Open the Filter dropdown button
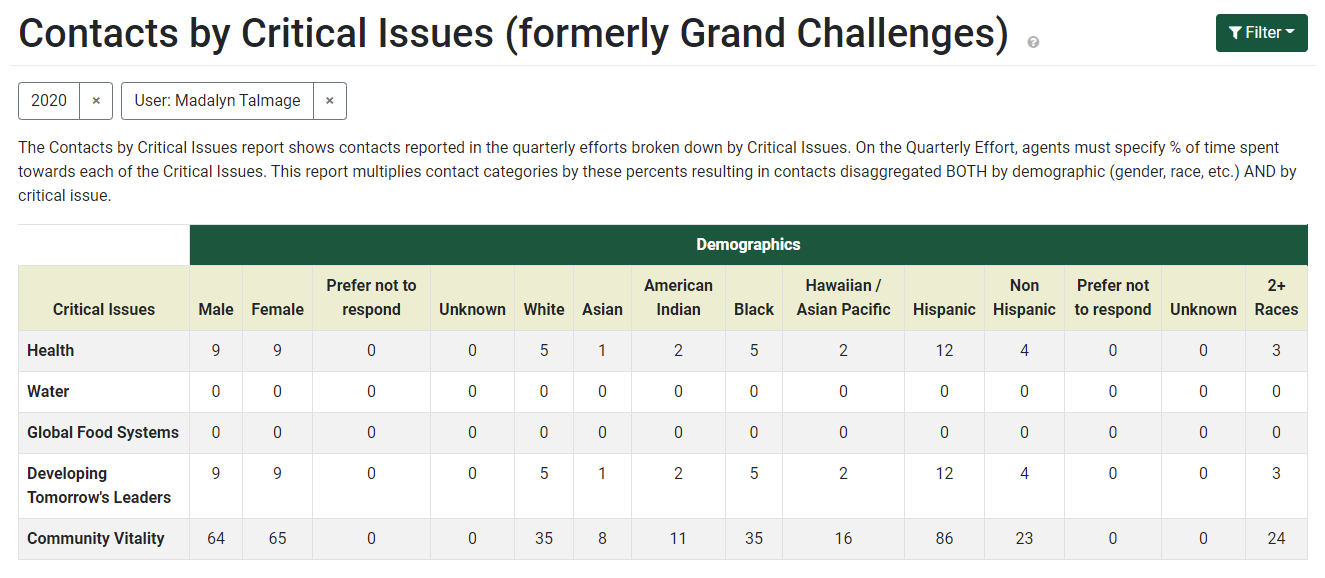This screenshot has height=578, width=1325. tap(1261, 33)
